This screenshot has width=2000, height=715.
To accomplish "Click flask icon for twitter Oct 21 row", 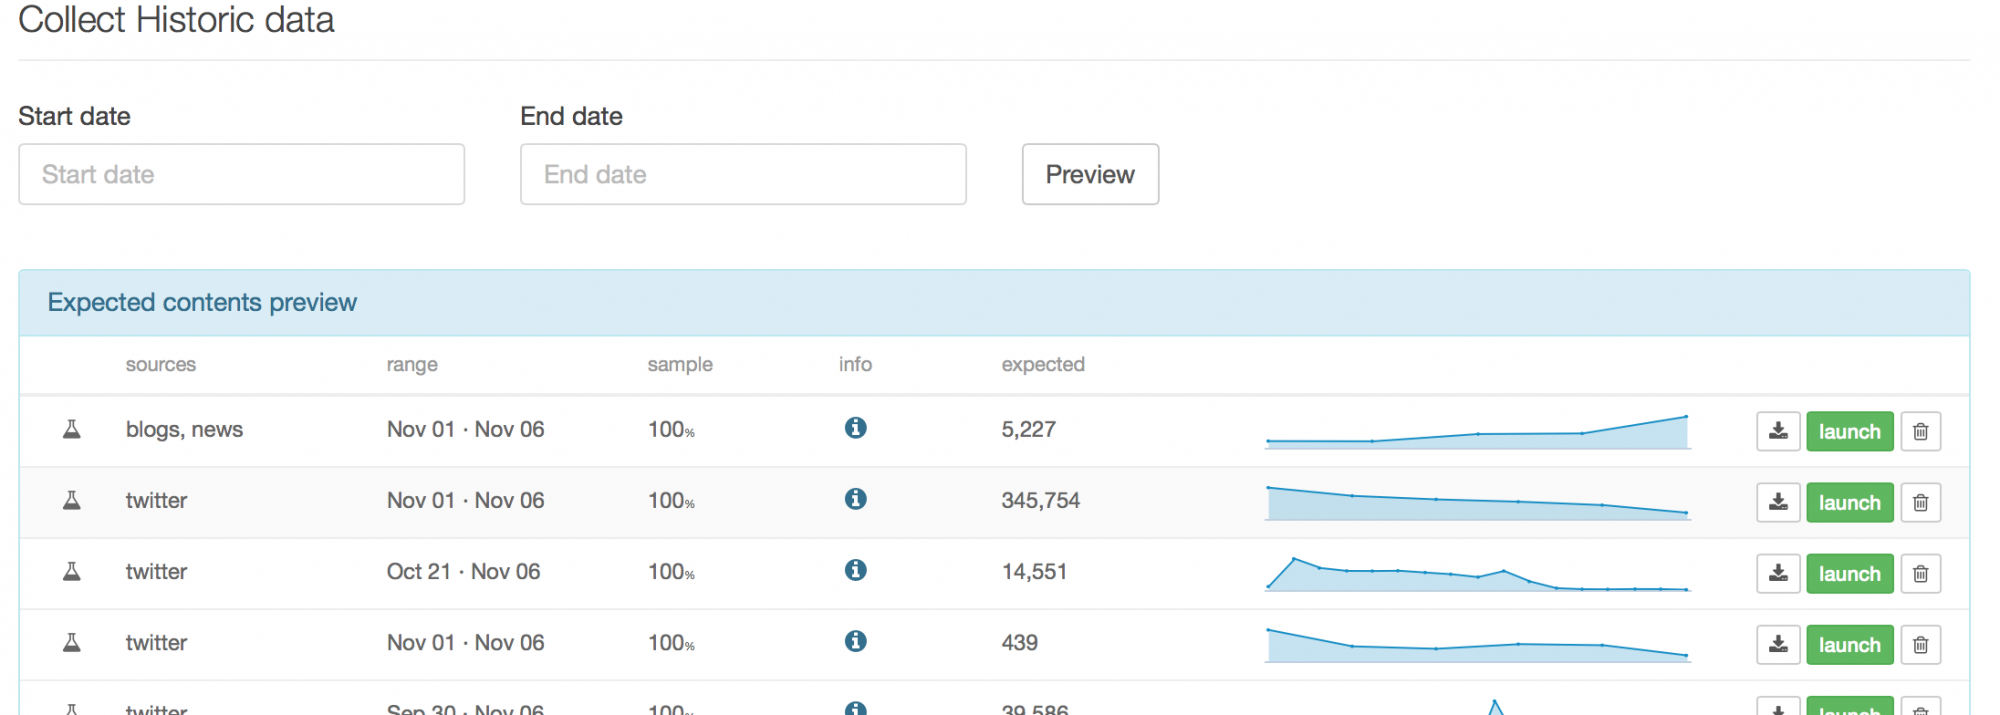I will click(x=72, y=572).
